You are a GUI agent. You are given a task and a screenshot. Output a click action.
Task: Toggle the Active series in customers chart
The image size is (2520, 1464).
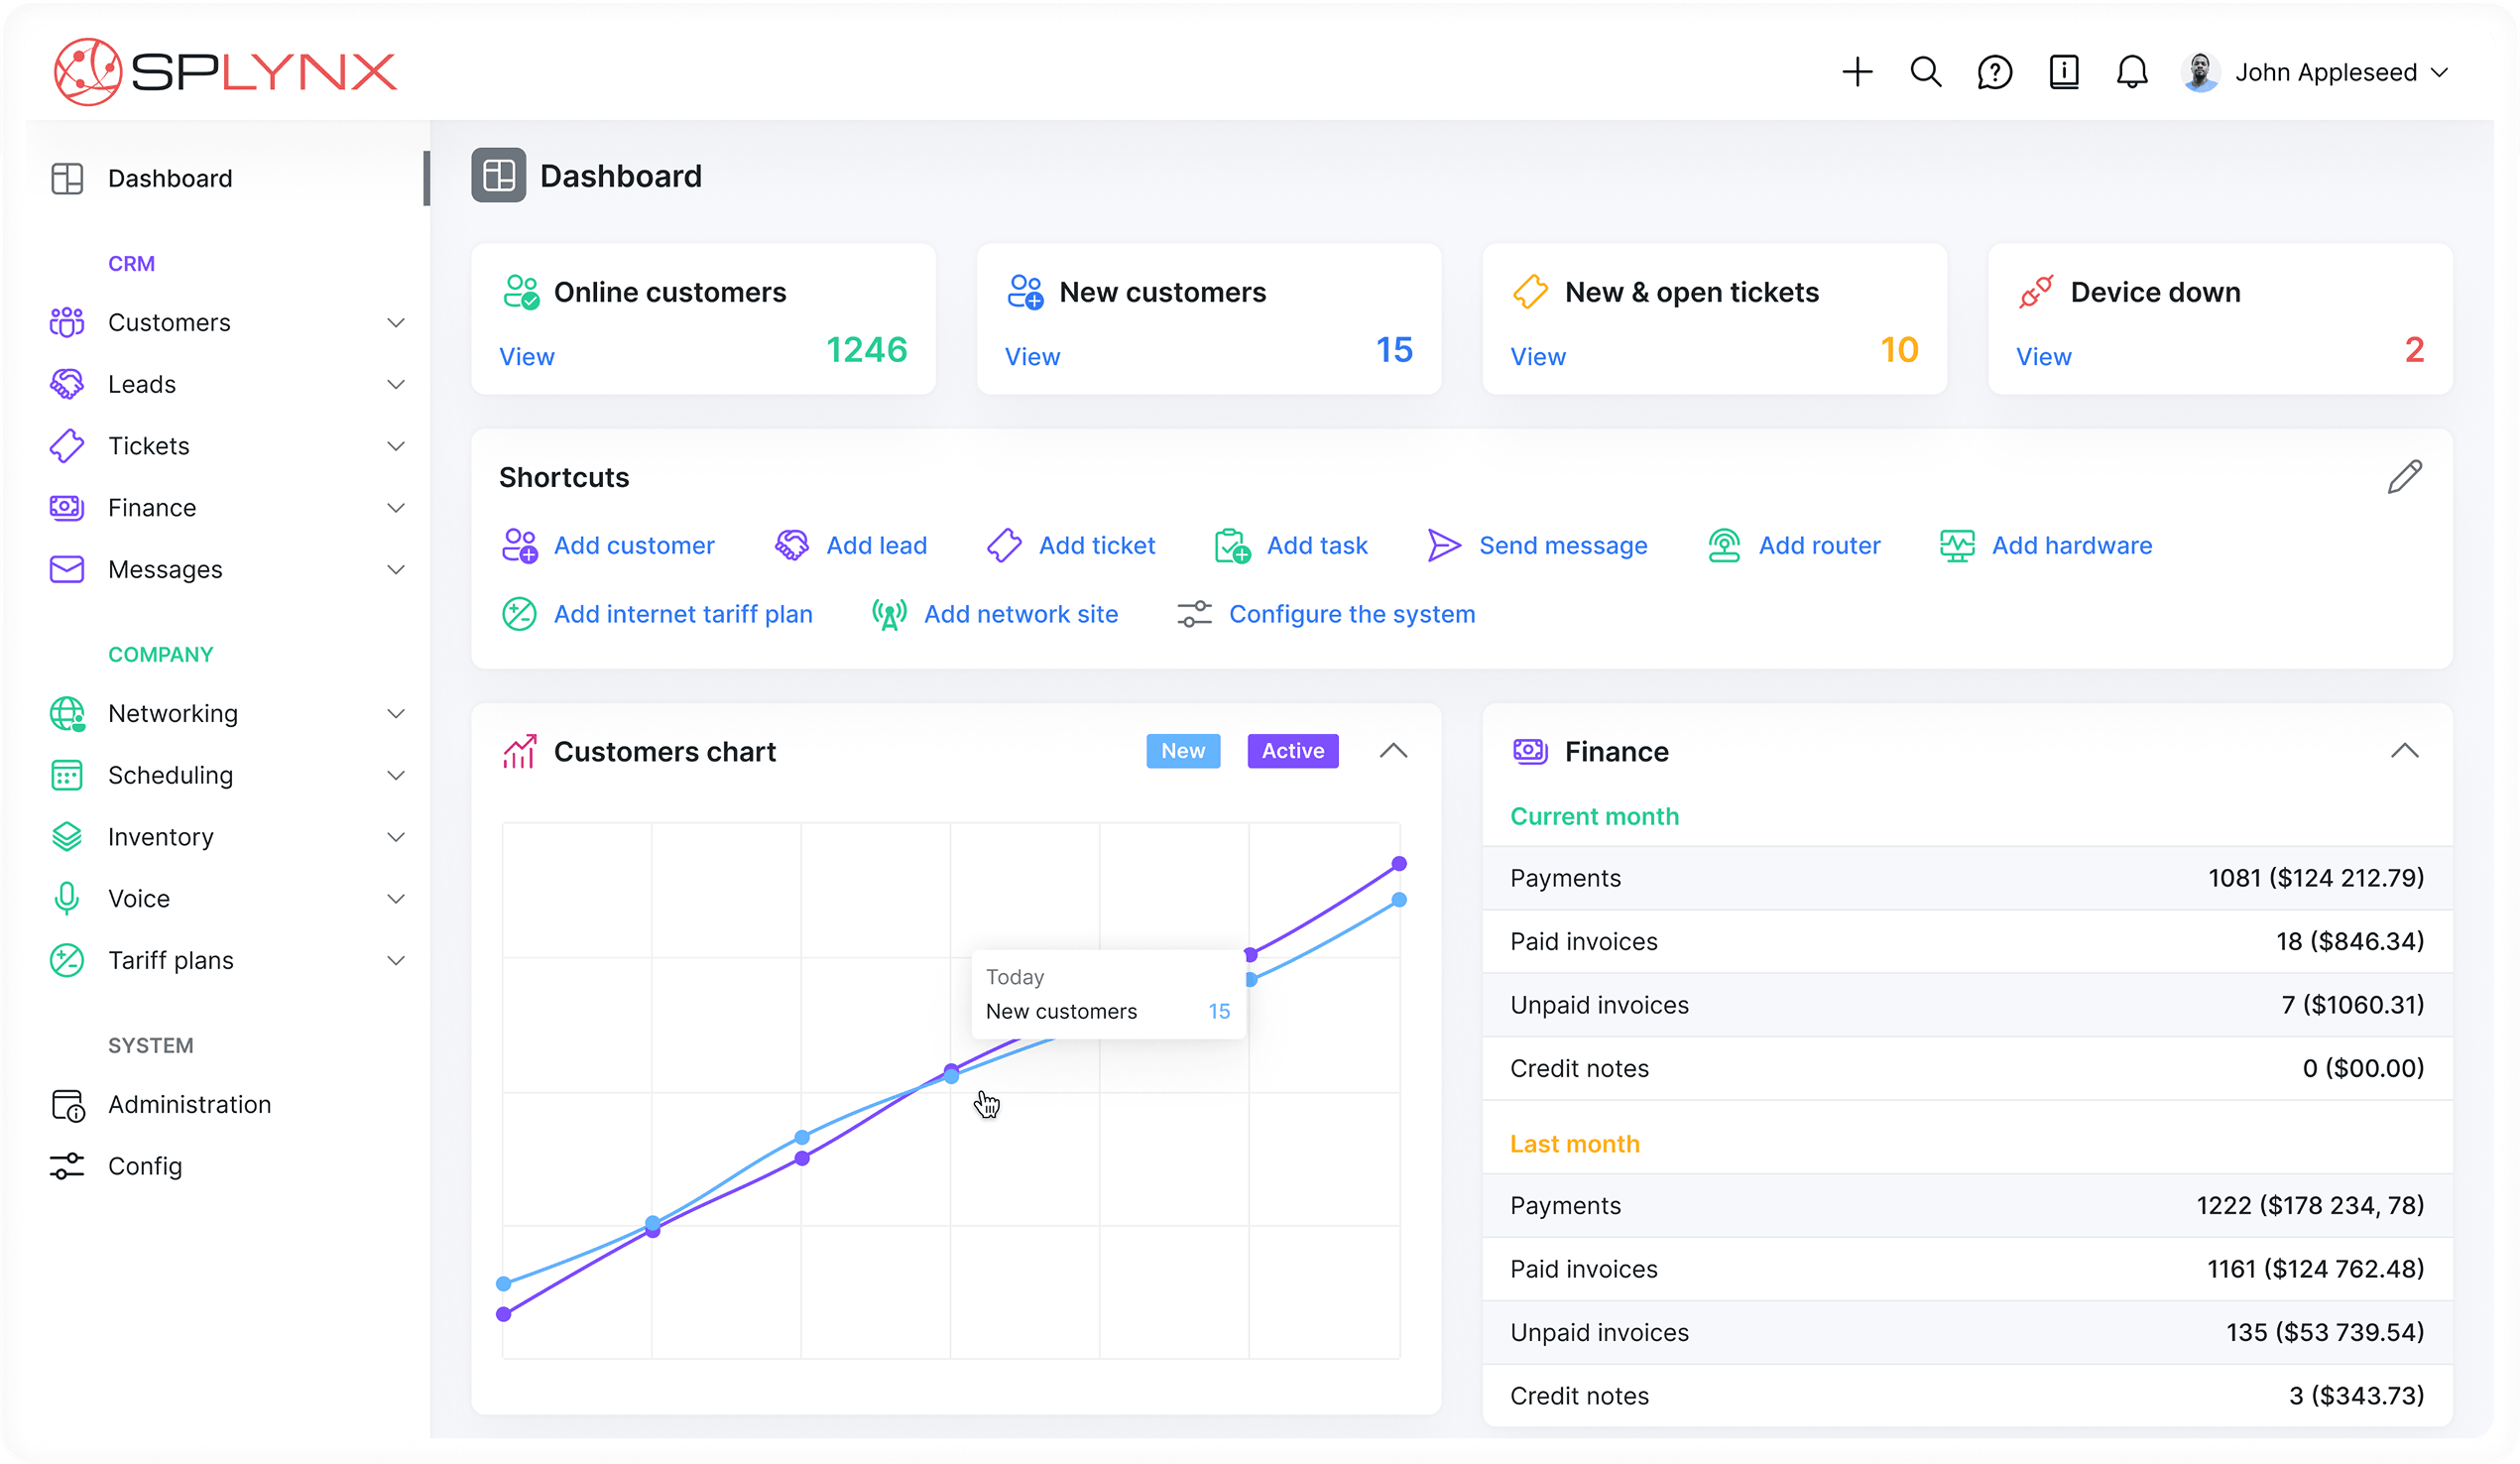1292,751
